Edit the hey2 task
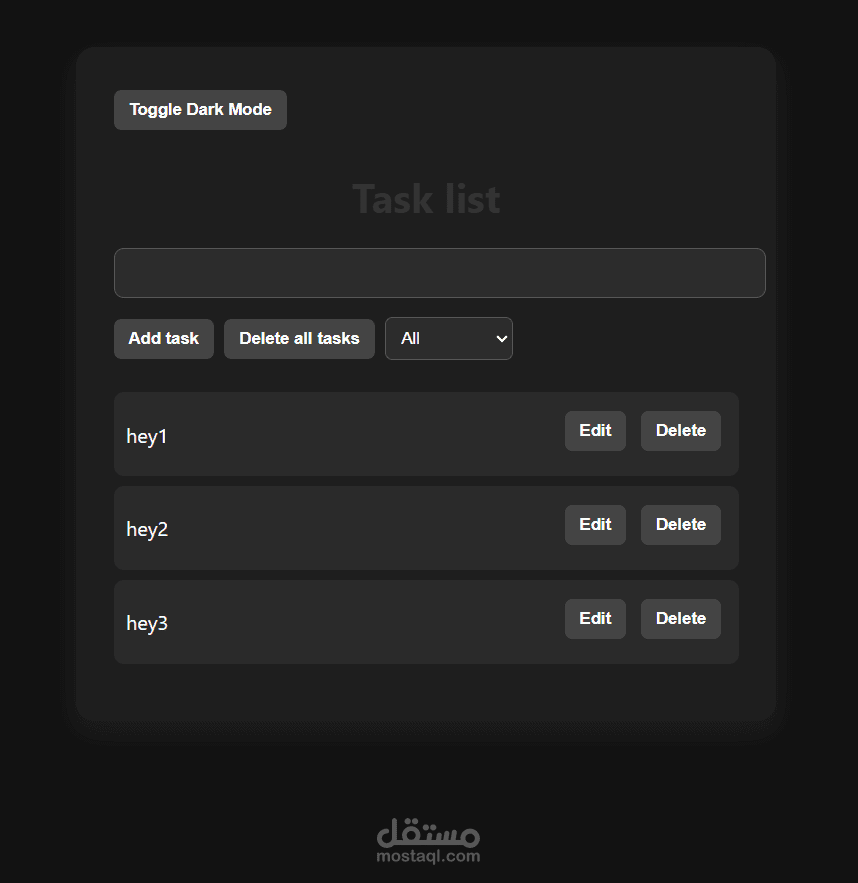 (595, 525)
